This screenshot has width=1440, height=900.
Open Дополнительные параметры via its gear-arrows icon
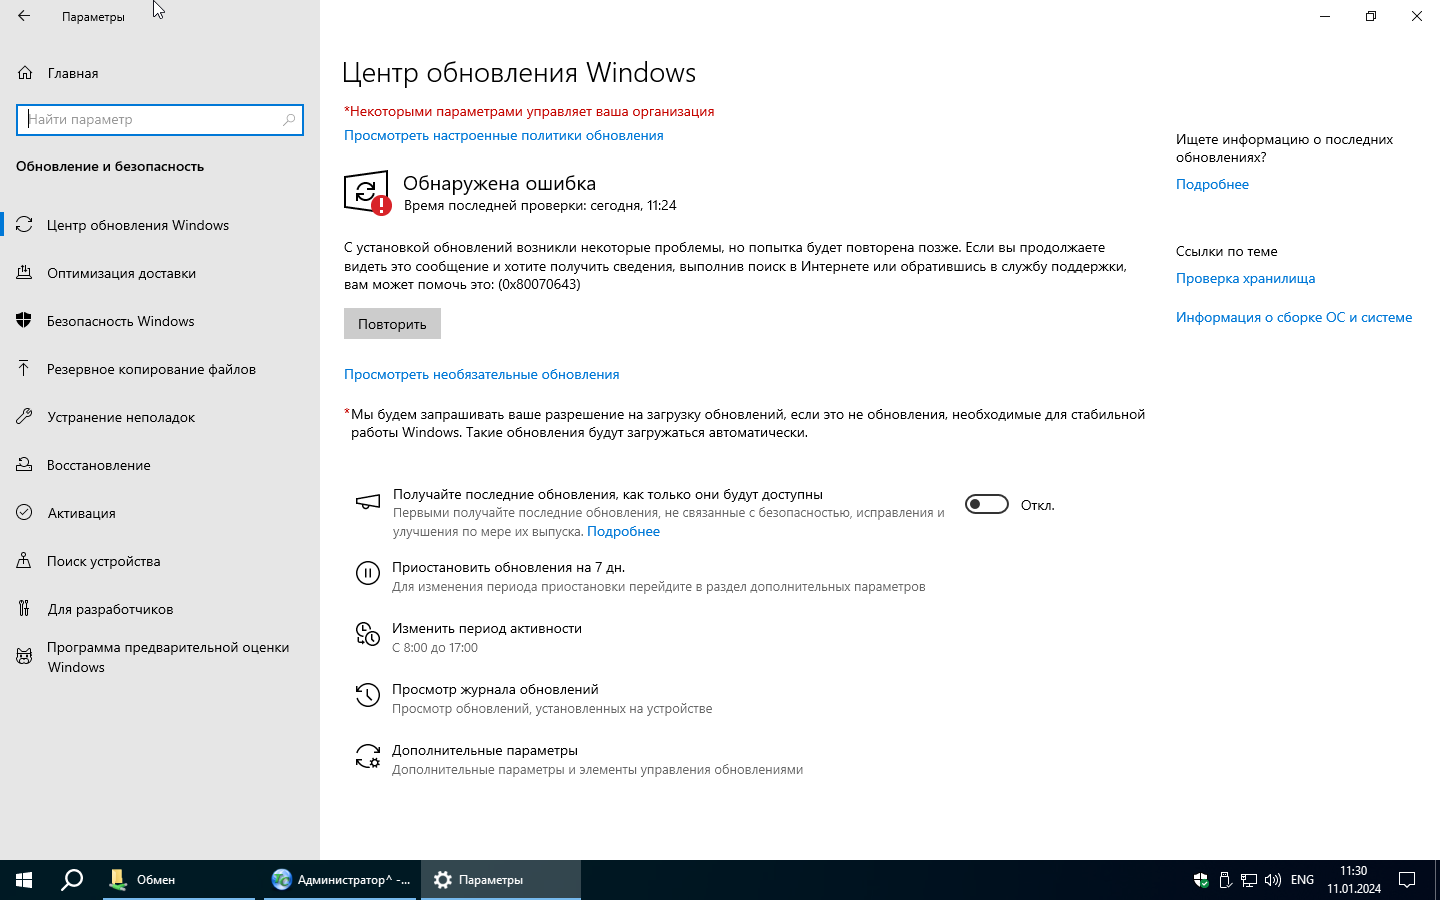[x=368, y=756]
